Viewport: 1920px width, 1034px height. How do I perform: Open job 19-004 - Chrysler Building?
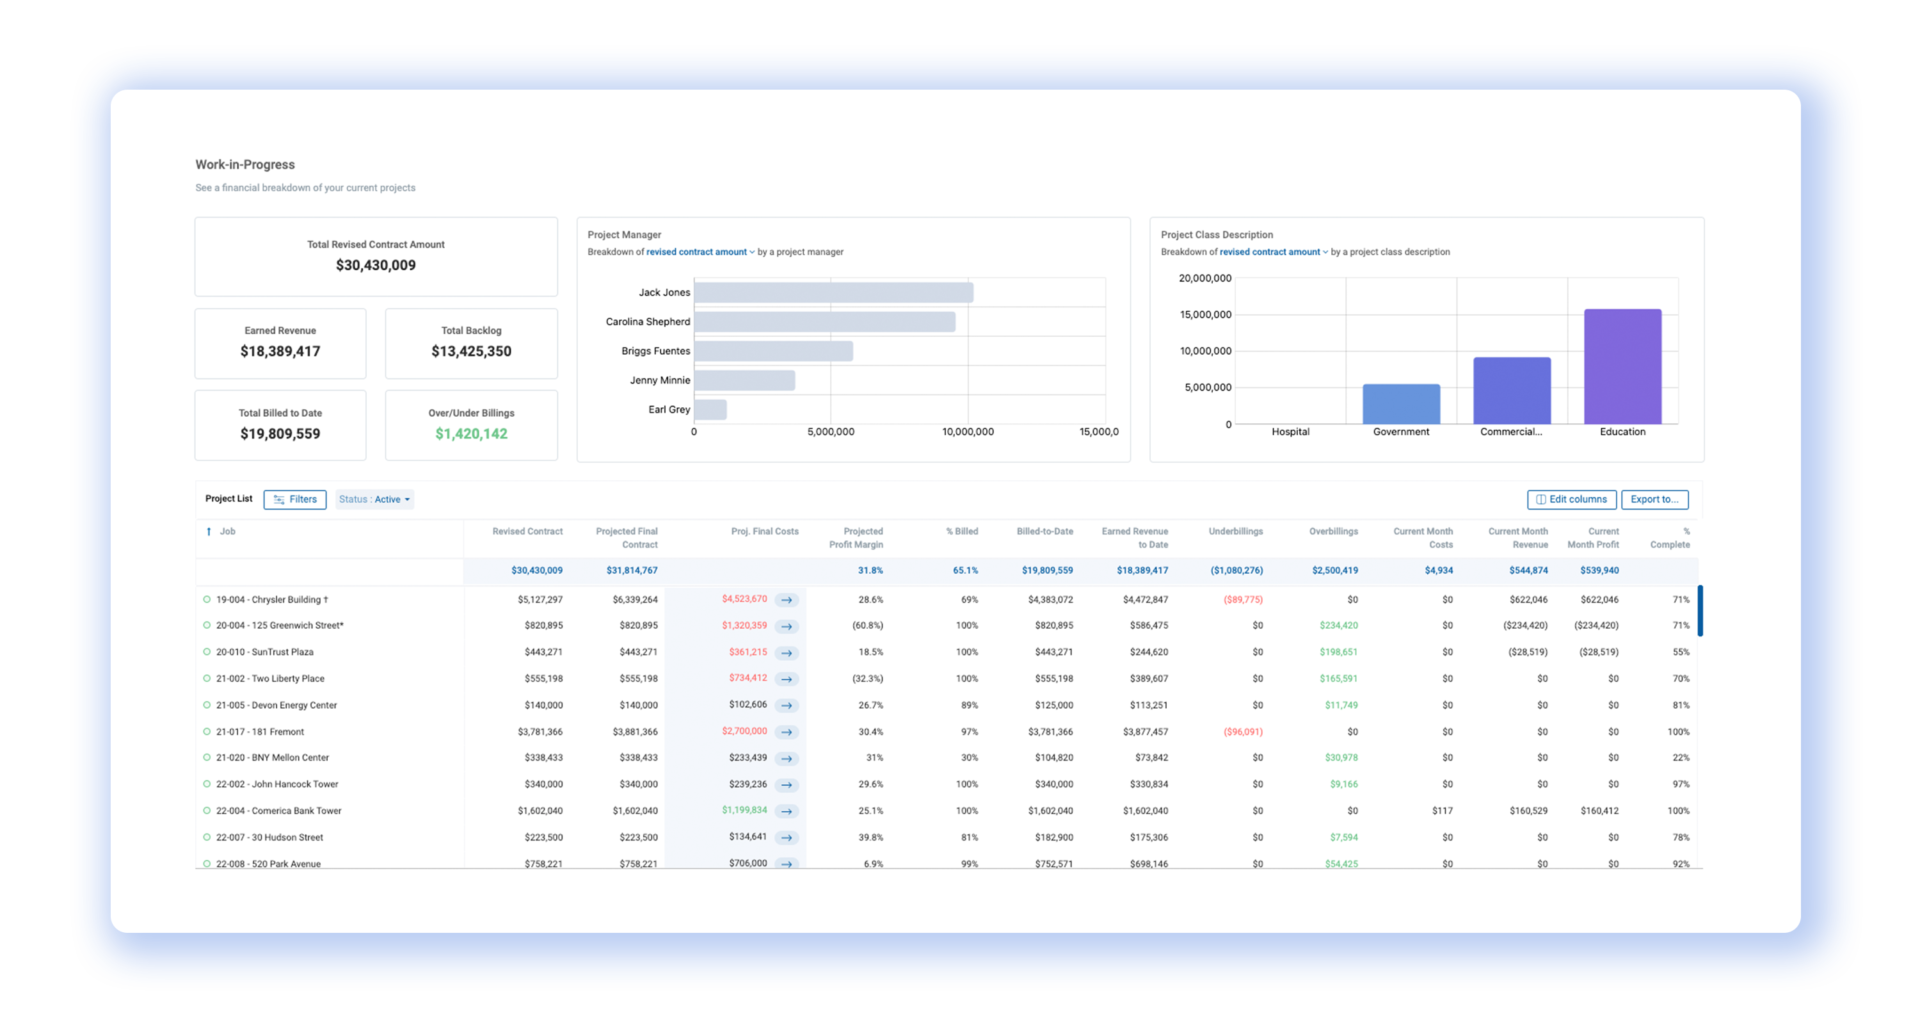point(272,600)
